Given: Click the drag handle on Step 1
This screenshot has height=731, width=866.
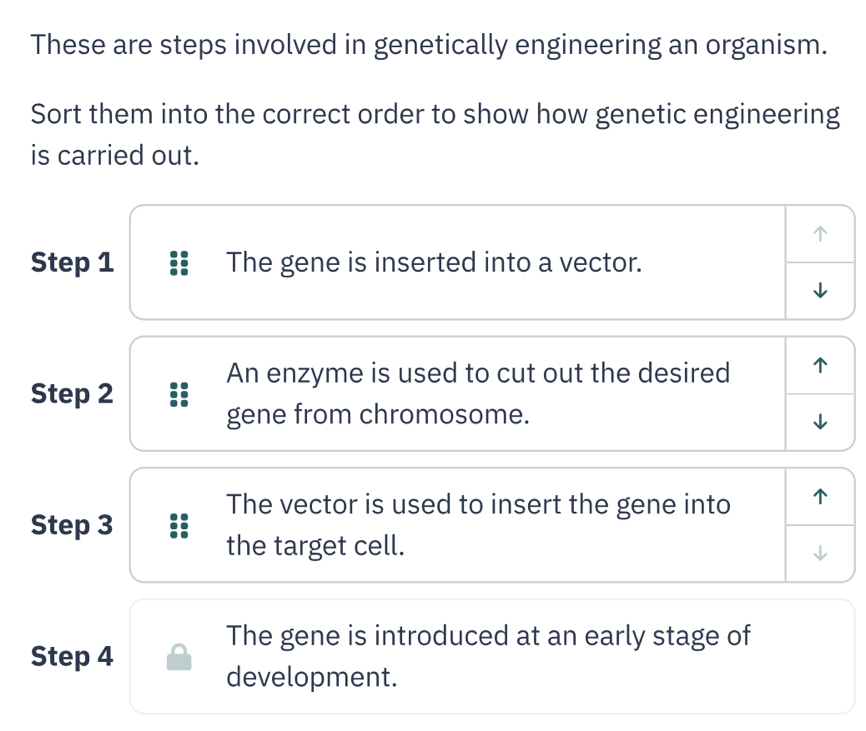Looking at the screenshot, I should click(x=178, y=263).
